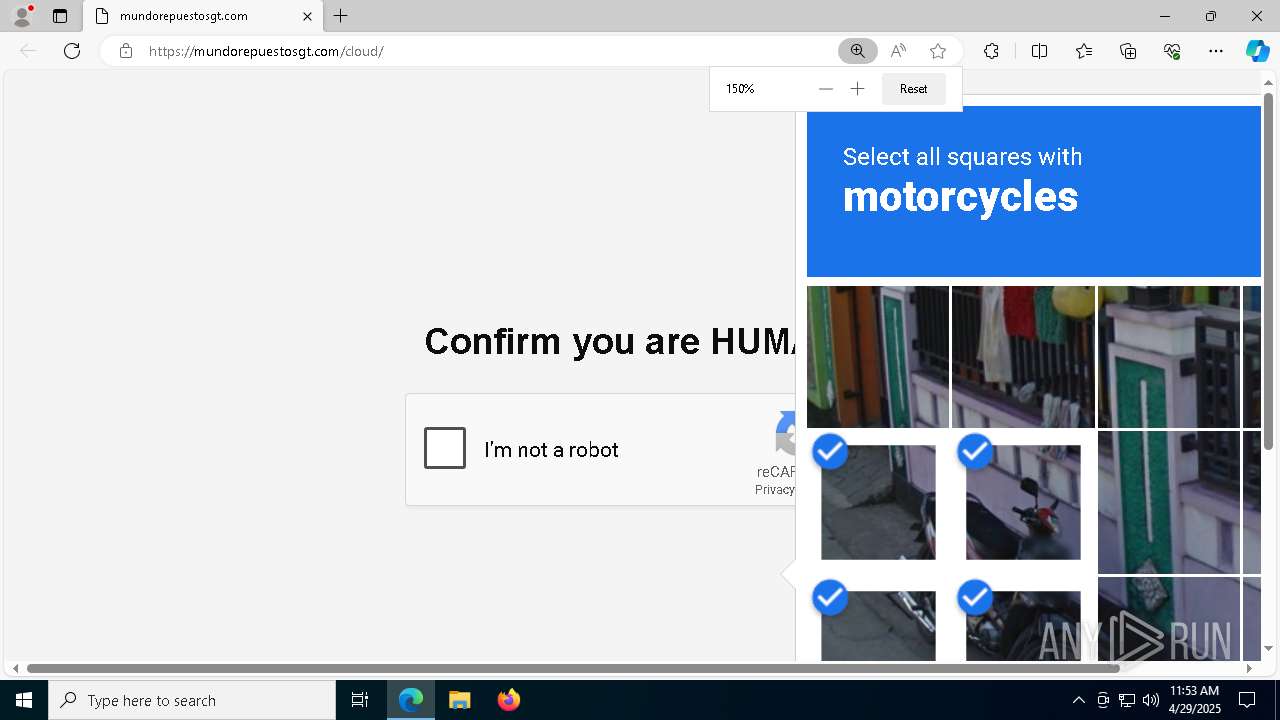Screen dimensions: 1280x720
Task: Open Extensions puzzle icon
Action: (991, 51)
